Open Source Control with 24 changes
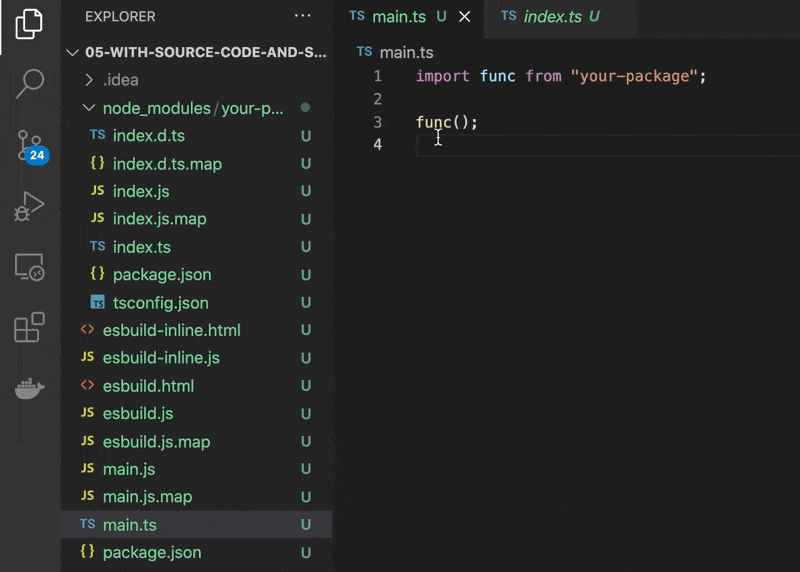 (x=31, y=146)
